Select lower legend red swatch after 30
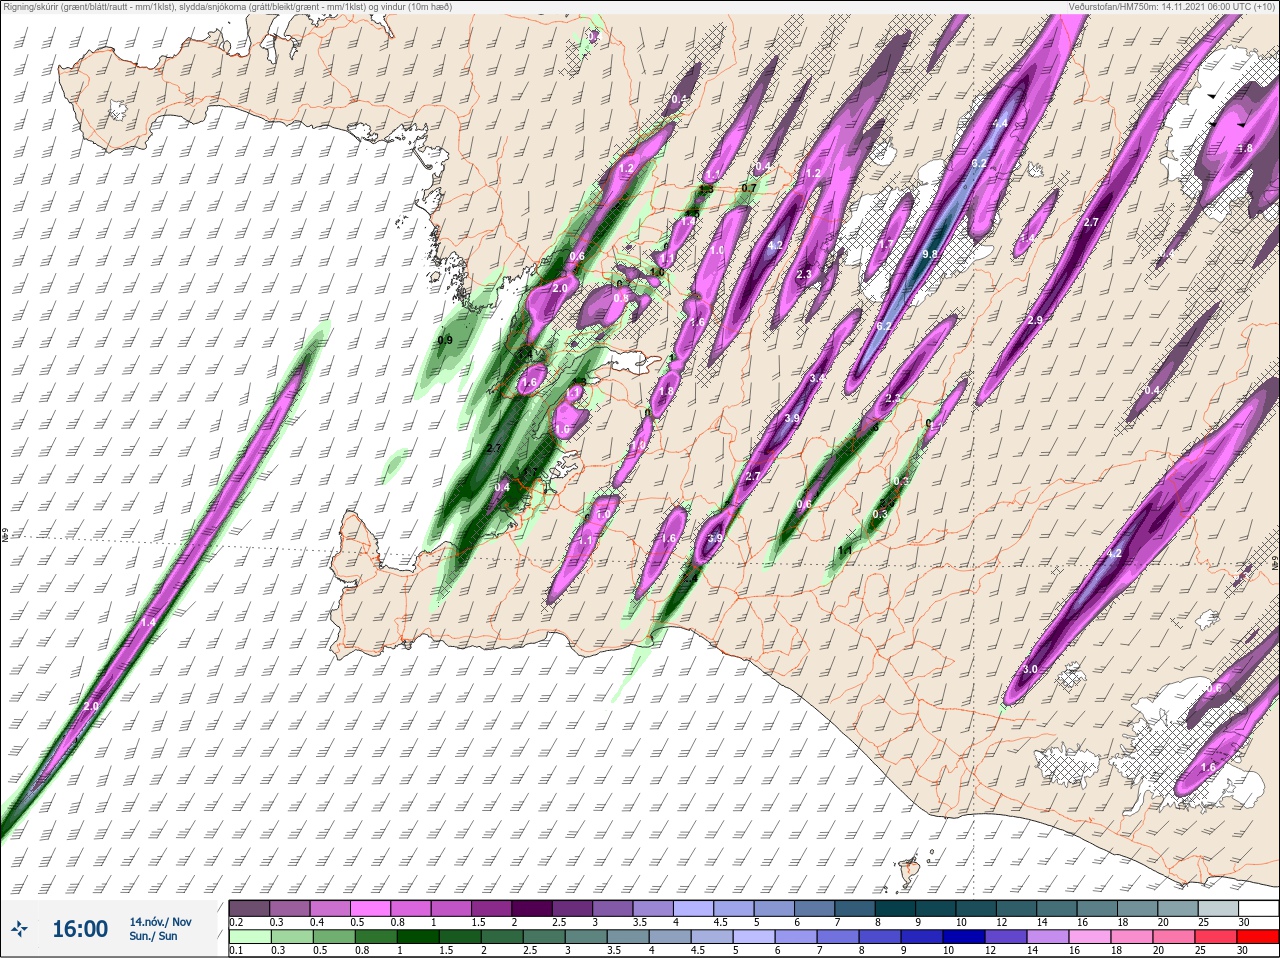 coord(1258,936)
